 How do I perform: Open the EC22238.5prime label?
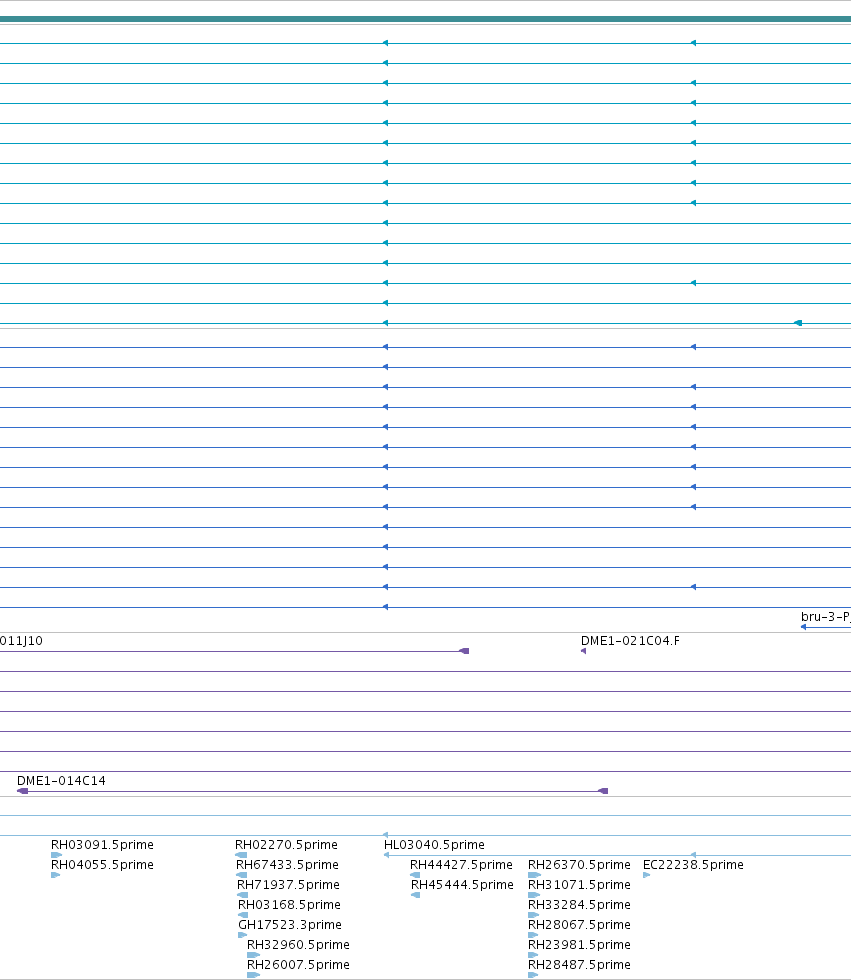click(693, 864)
